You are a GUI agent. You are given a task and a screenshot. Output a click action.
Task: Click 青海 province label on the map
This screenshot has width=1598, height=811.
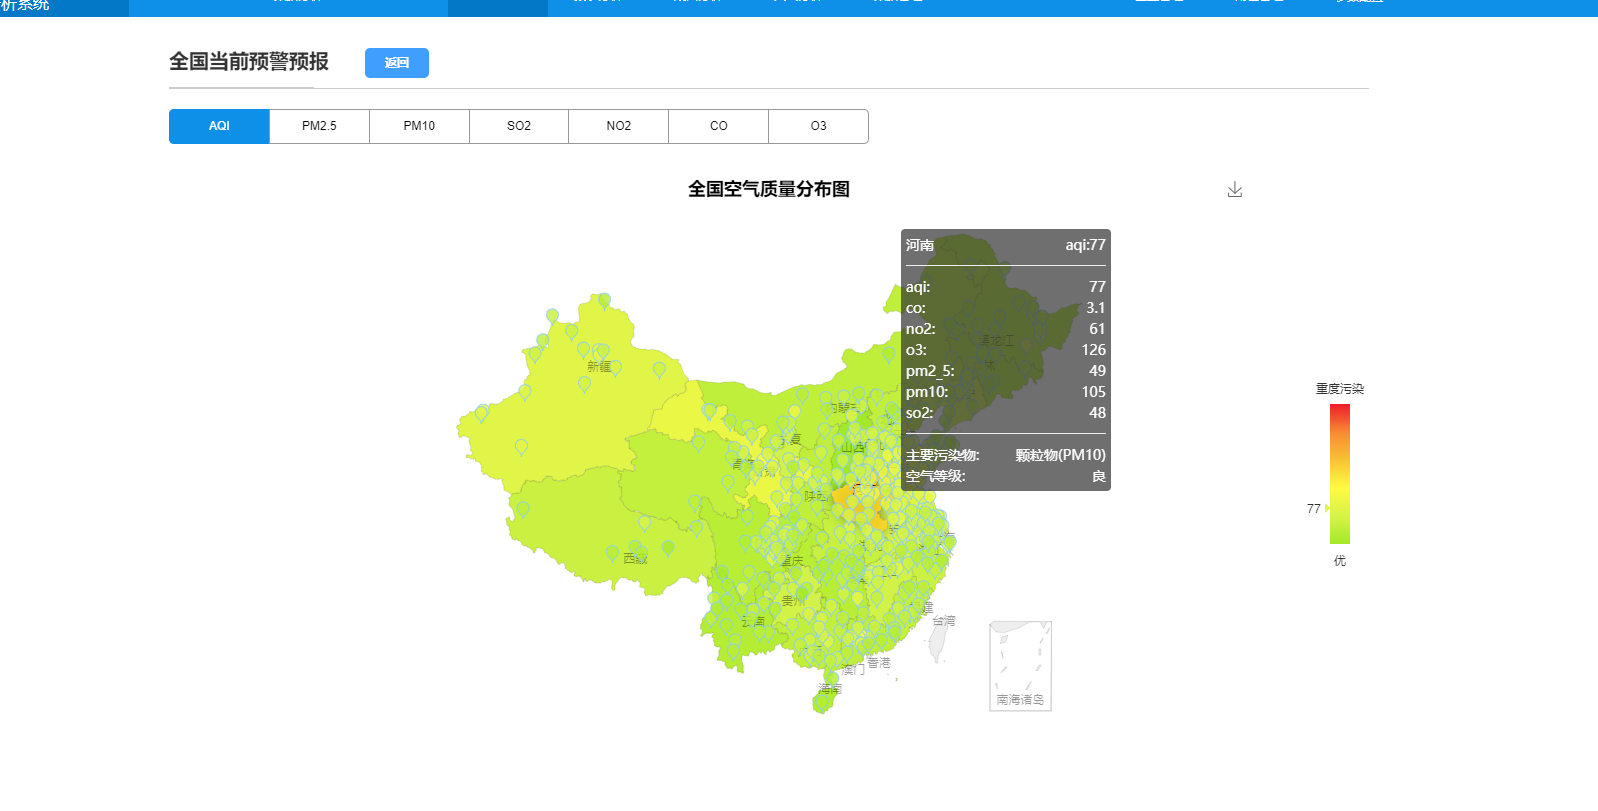point(743,464)
